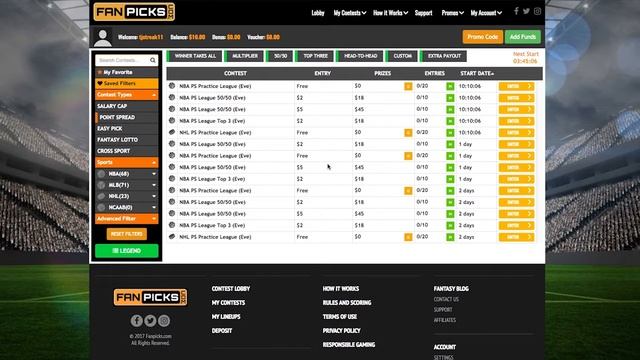
Task: Enter the NHL PS Practice League starting 10:10:06
Action: pos(516,133)
